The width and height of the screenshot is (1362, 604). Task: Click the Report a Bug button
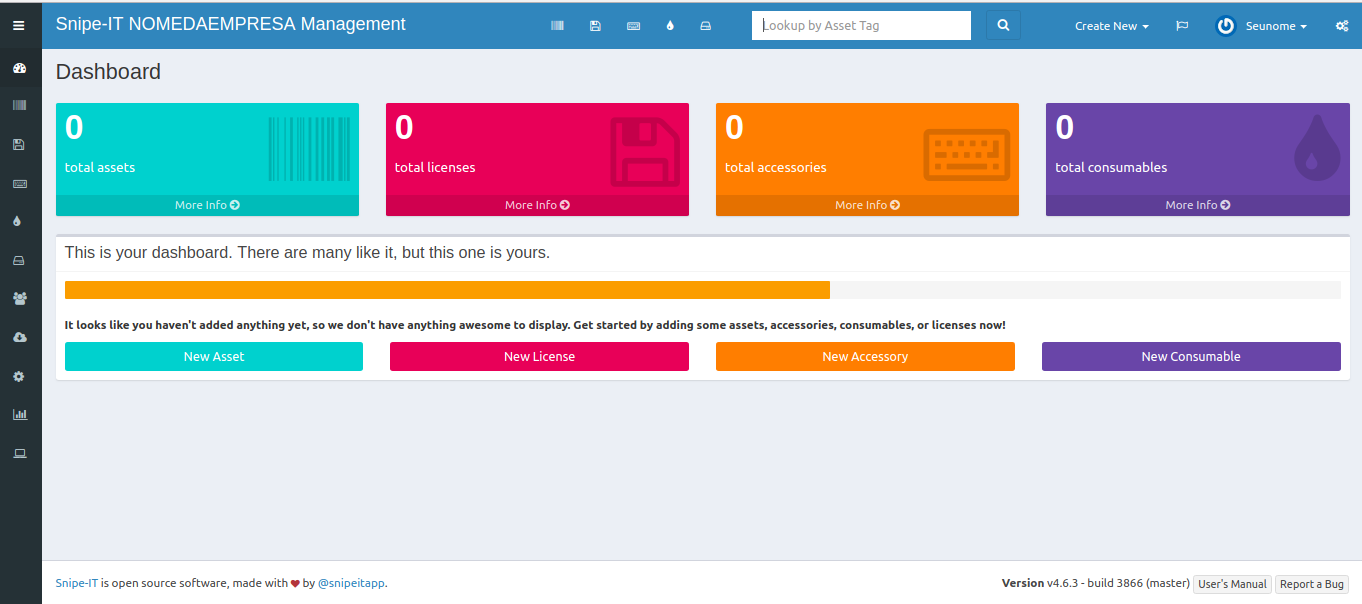click(1311, 584)
